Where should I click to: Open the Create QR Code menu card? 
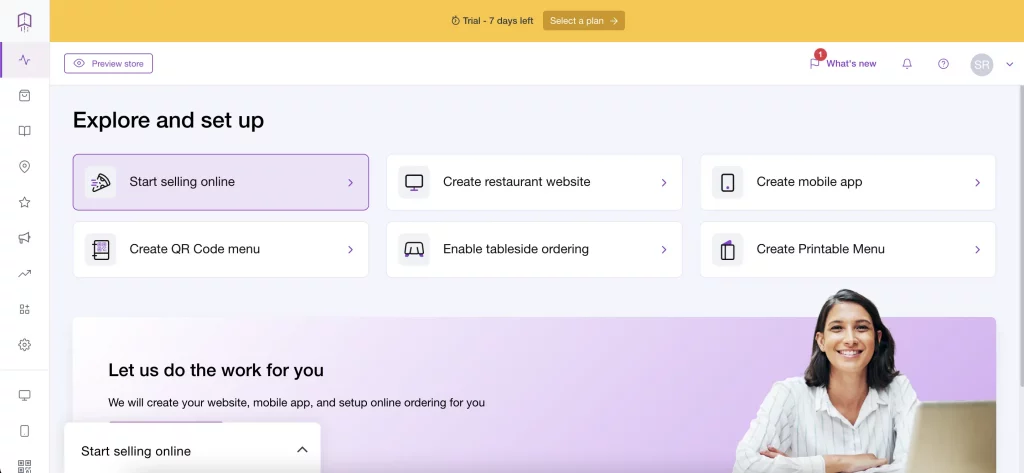click(220, 249)
